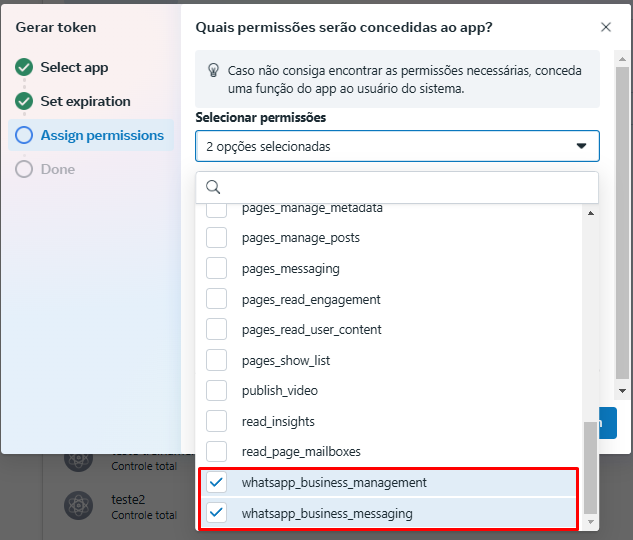The height and width of the screenshot is (540, 633).
Task: Click the teste2 app gear icon
Action: point(78,506)
